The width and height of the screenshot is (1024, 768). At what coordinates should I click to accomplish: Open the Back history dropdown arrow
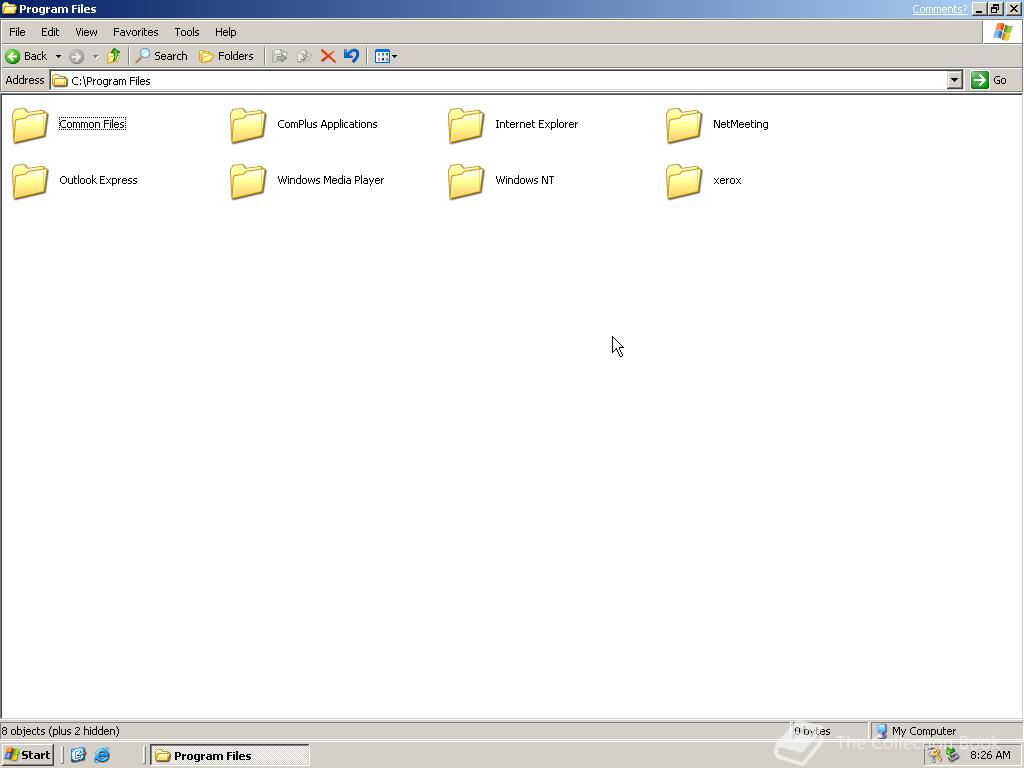(58, 56)
